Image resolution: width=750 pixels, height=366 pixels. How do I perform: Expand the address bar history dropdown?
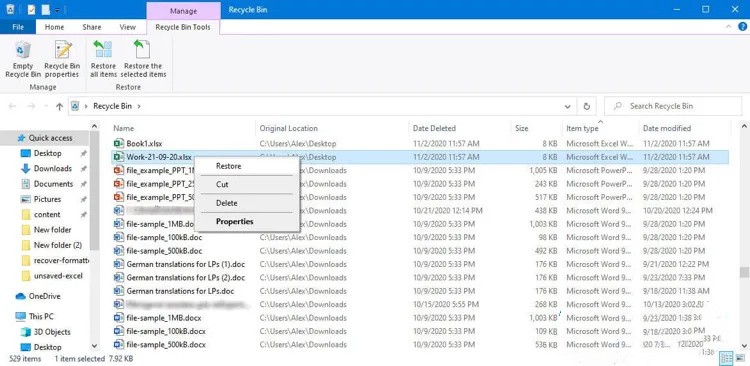pos(568,106)
